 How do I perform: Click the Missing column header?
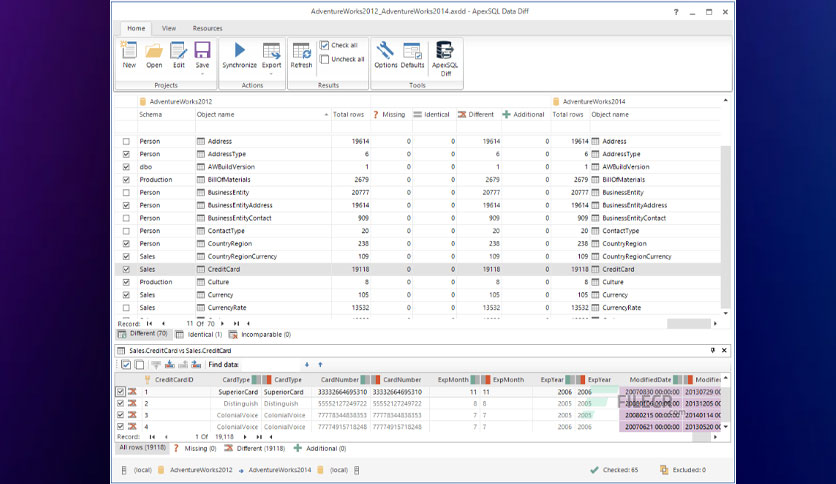tap(389, 115)
